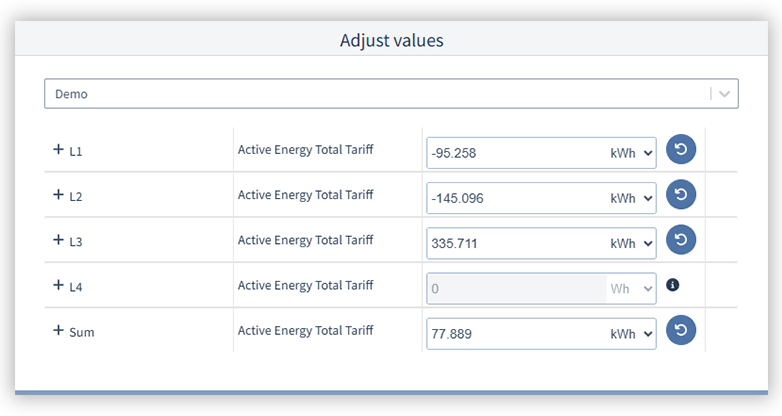Reset the Sum energy value
This screenshot has width=782, height=416.
[x=680, y=330]
